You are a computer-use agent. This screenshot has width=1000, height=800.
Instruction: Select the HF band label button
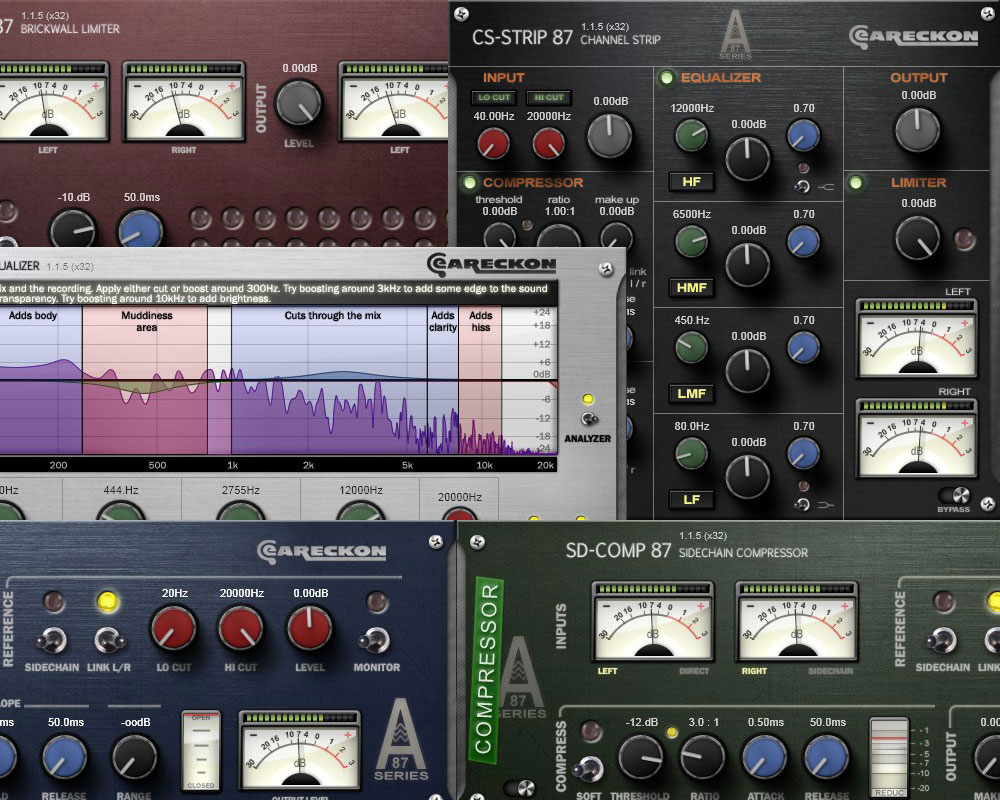pos(691,181)
